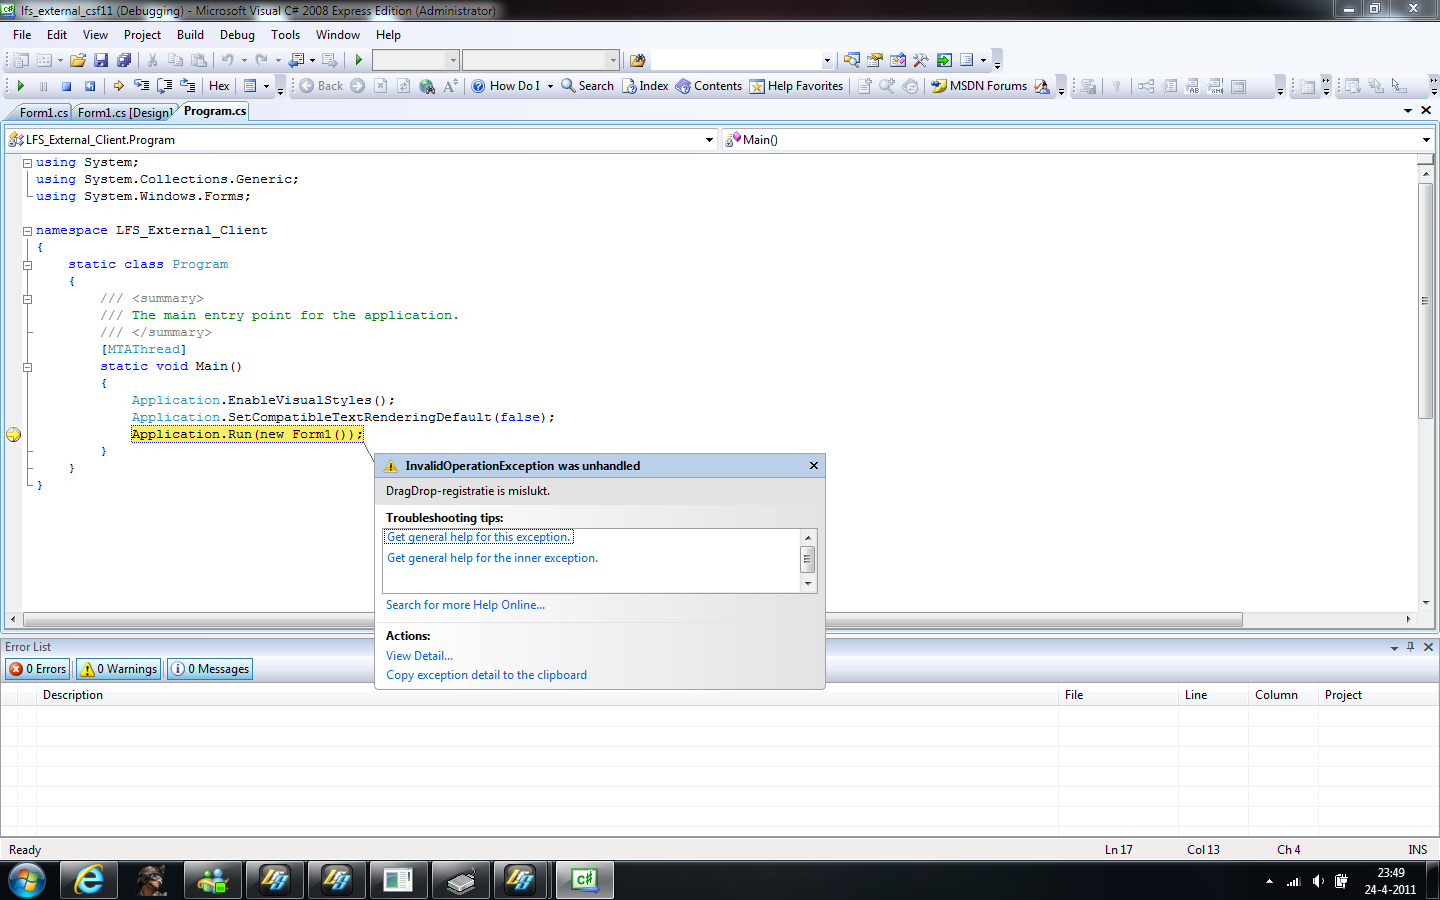This screenshot has height=900, width=1440.
Task: Click the Save All toolbar icon
Action: pos(124,60)
